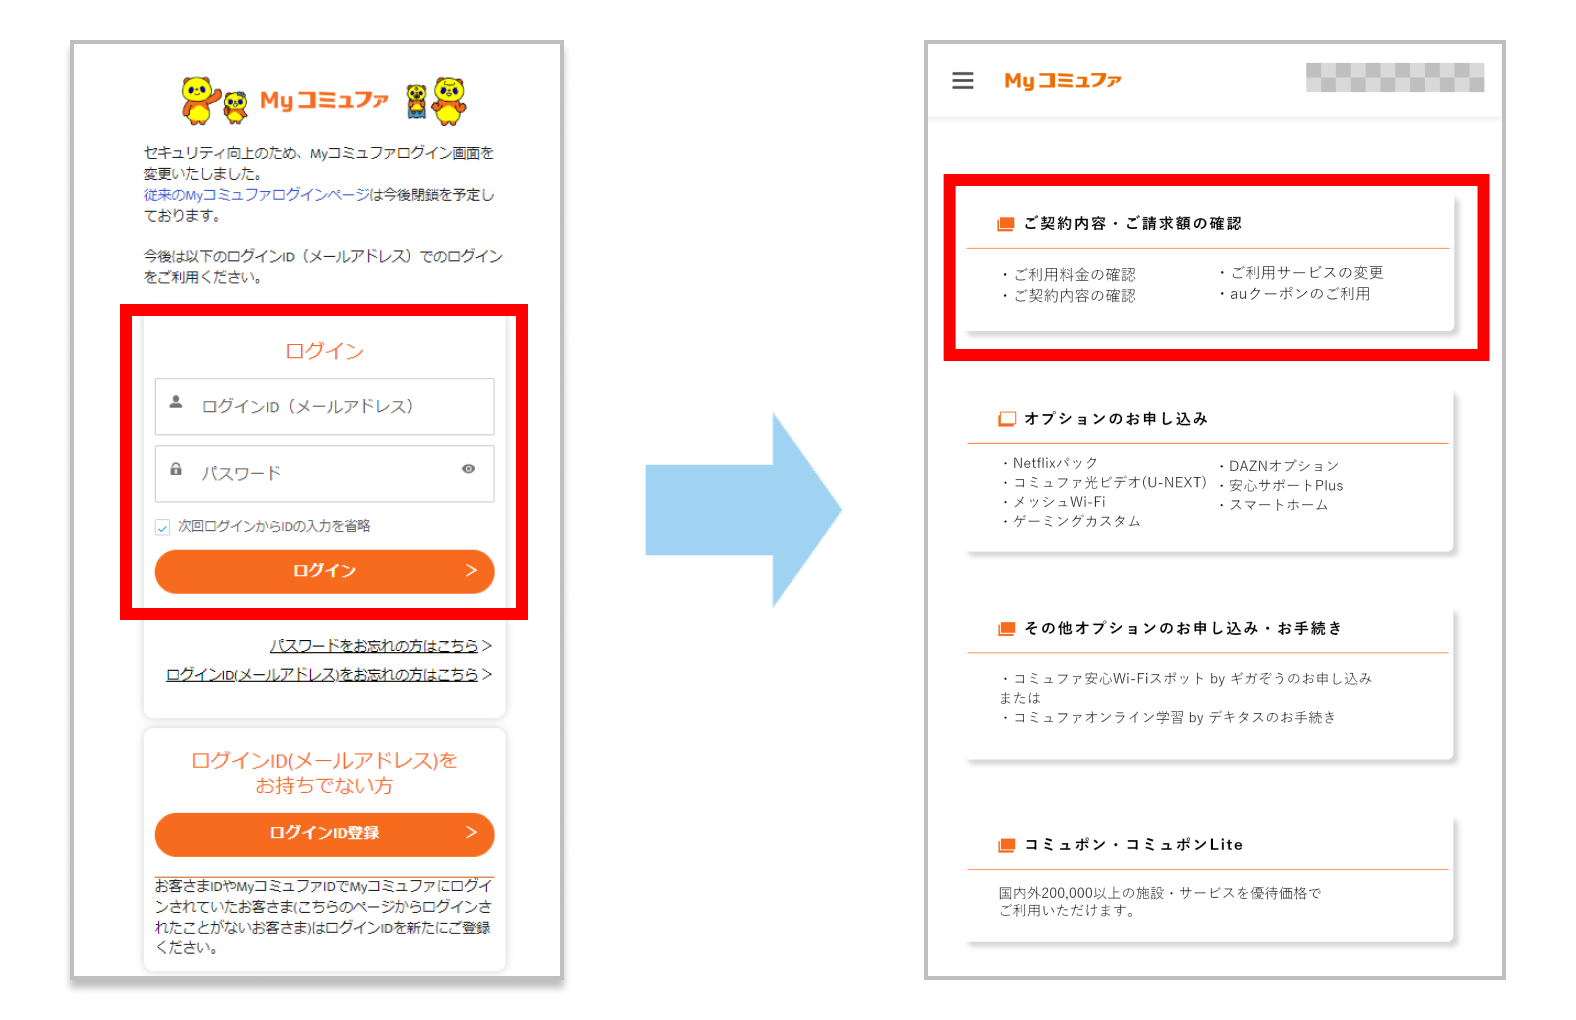Toggle password visibility eye icon

click(468, 469)
